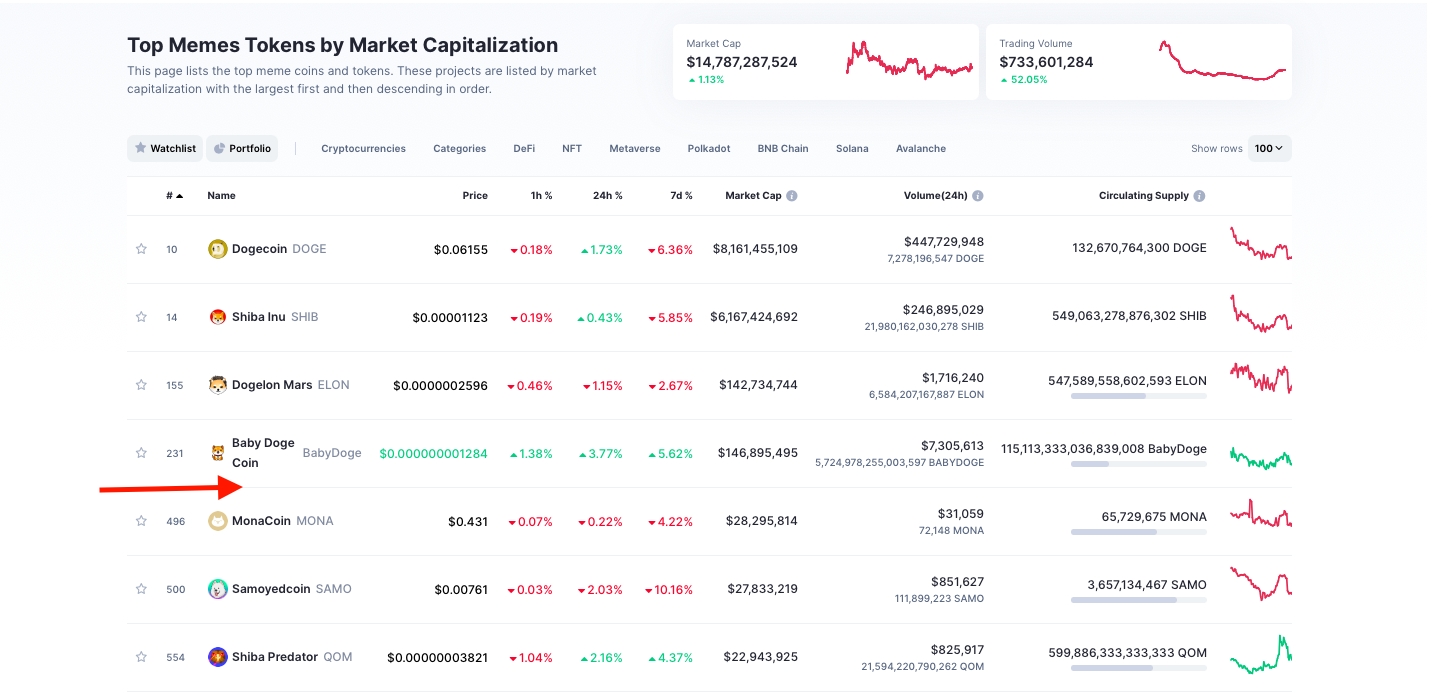Open the Baby Doge Coin page

click(x=297, y=453)
